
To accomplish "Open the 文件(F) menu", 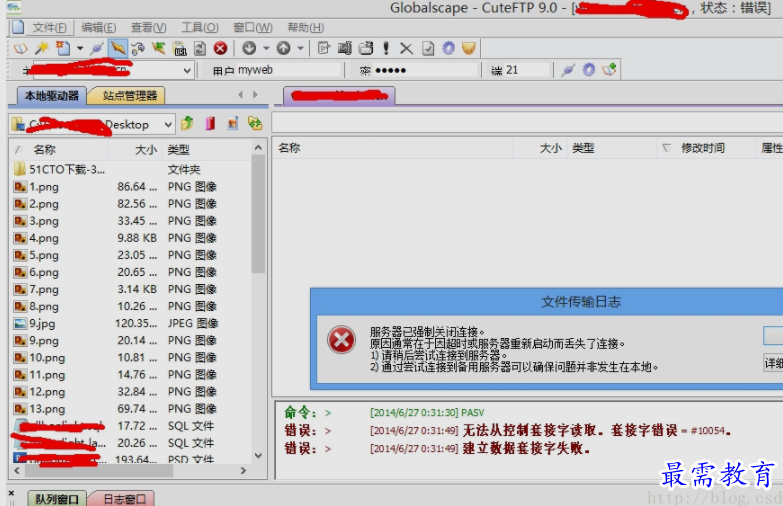I will (49, 27).
